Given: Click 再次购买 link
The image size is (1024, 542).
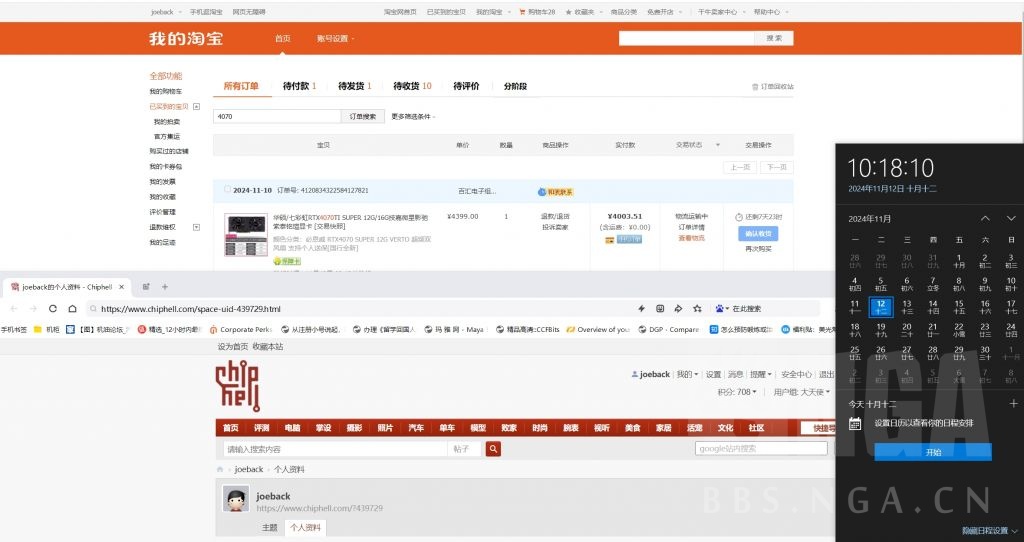Looking at the screenshot, I should [x=758, y=249].
